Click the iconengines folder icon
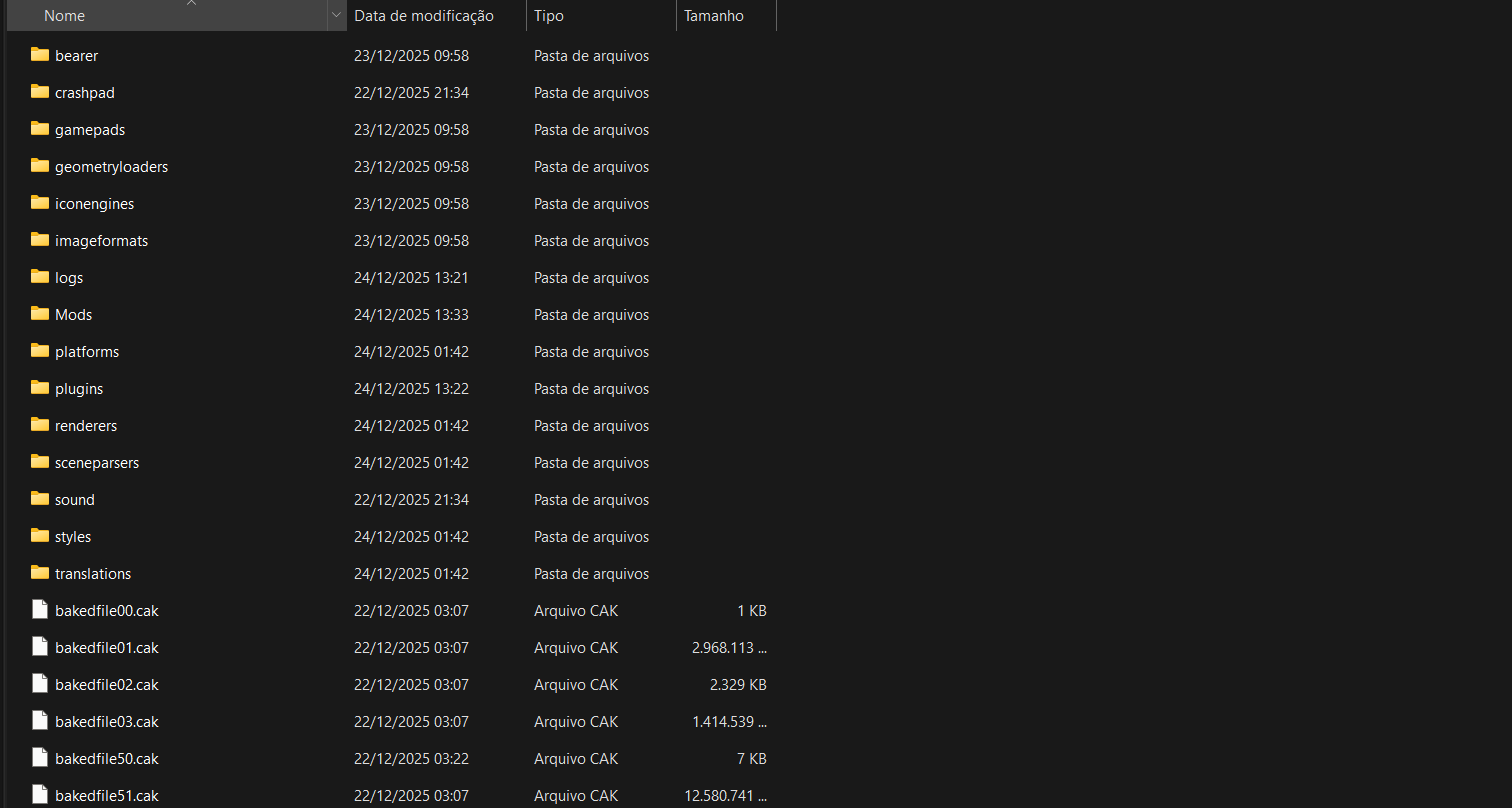Viewport: 1512px width, 808px height. (x=40, y=203)
